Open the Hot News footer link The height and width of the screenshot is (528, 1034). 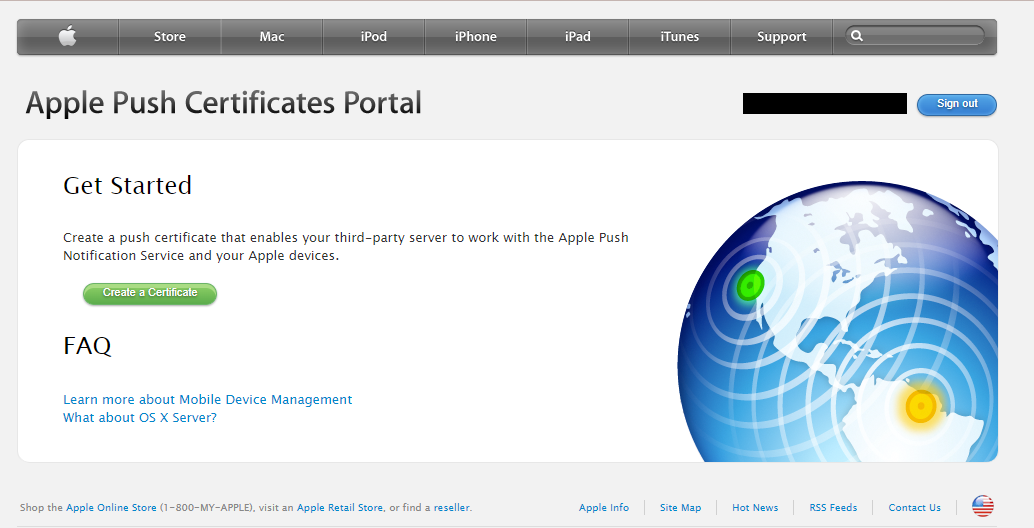click(755, 508)
